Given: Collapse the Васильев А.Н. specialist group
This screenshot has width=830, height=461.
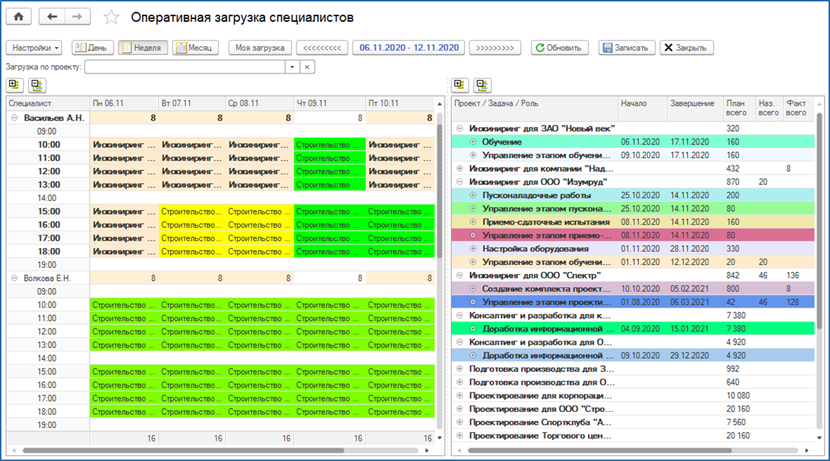Looking at the screenshot, I should coord(15,118).
